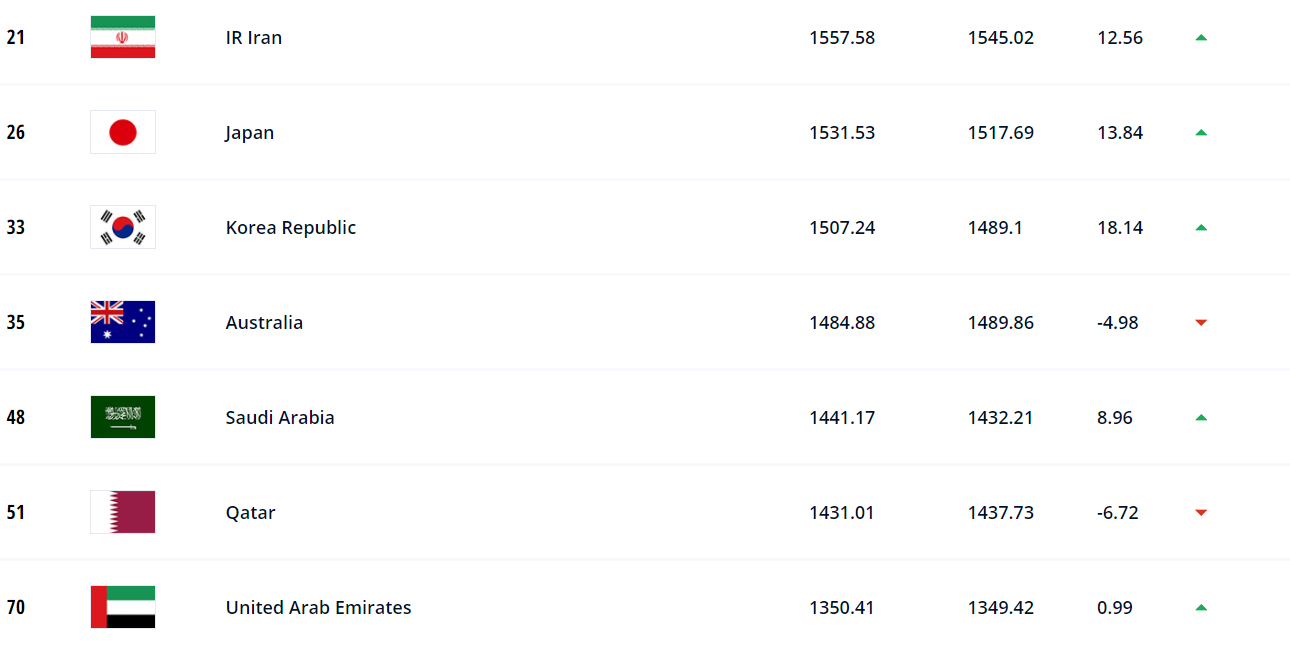Click Qatar's previous points 1437.73
Screen dimensions: 1290x648
point(1001,512)
